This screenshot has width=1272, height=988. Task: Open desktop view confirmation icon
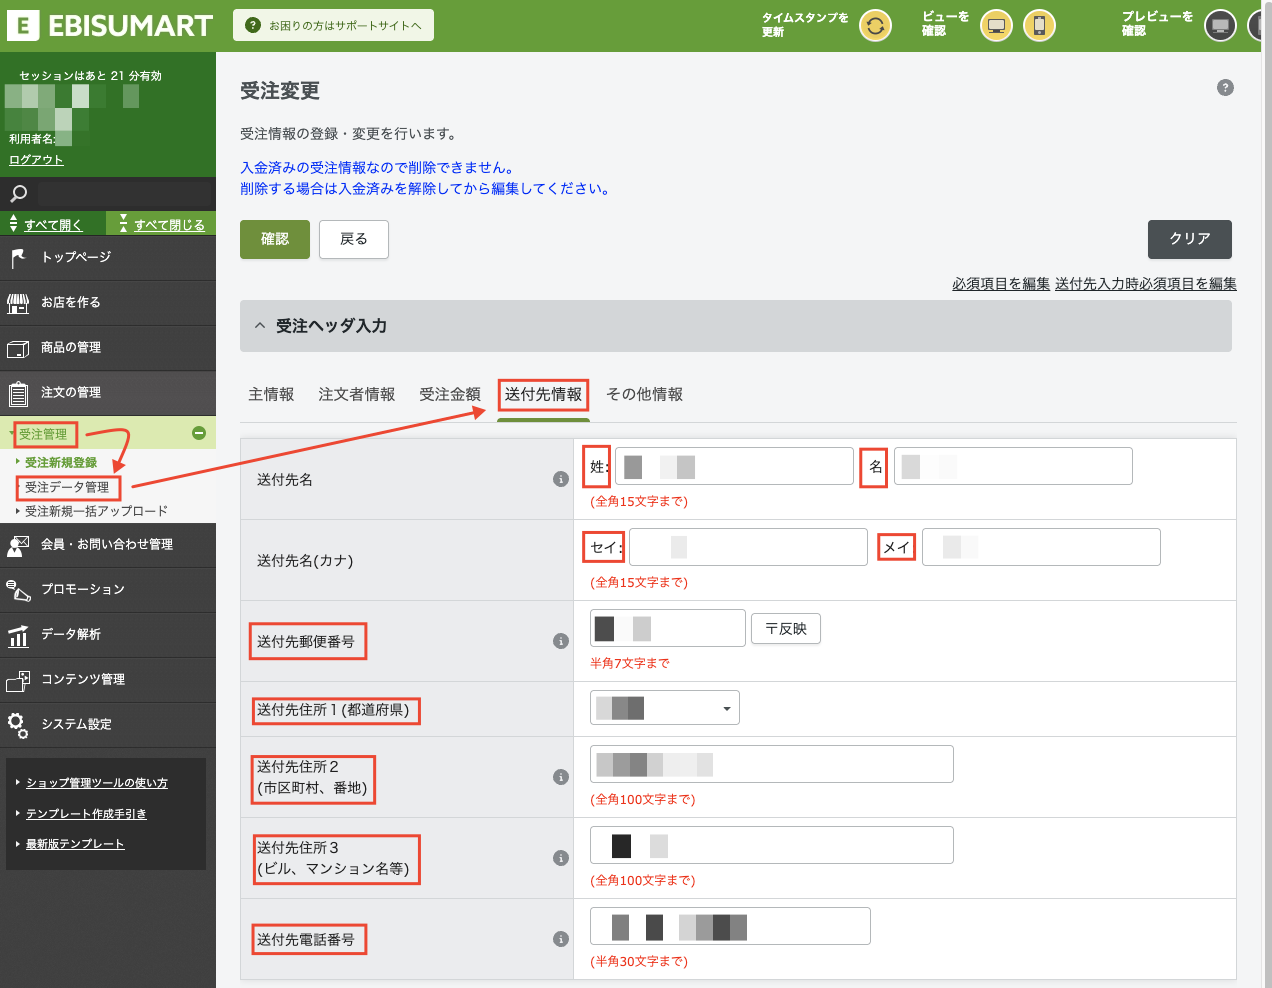pos(996,26)
